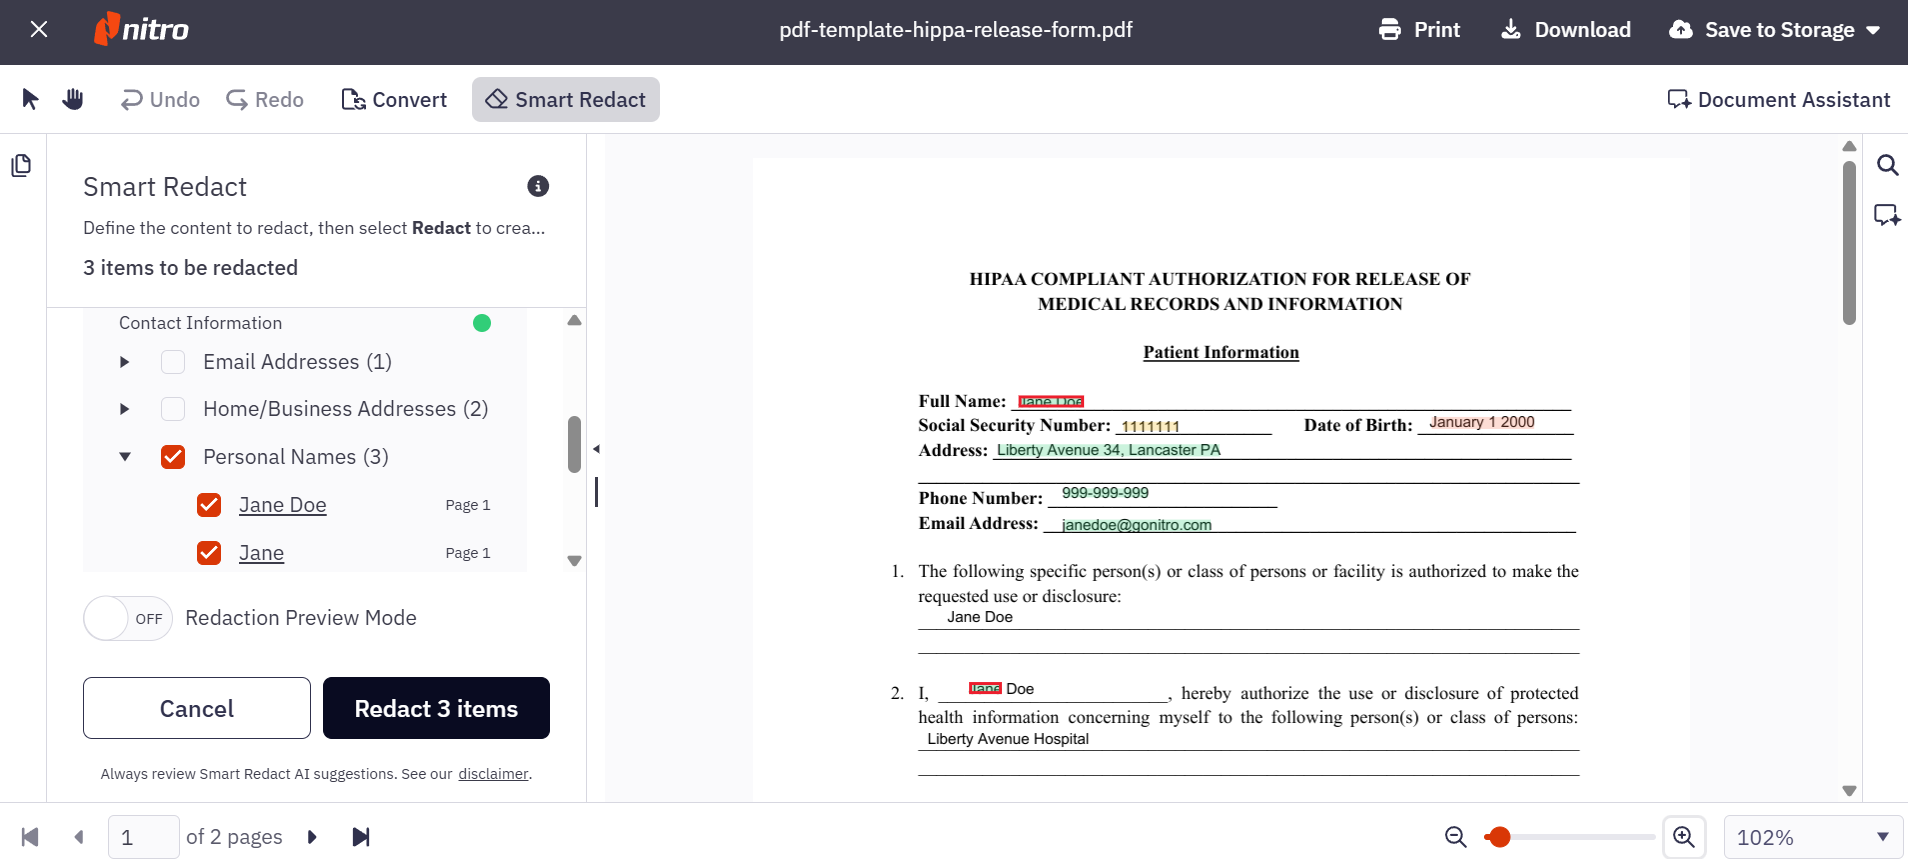Check the Email Addresses checkbox
The height and width of the screenshot is (862, 1908).
[173, 362]
